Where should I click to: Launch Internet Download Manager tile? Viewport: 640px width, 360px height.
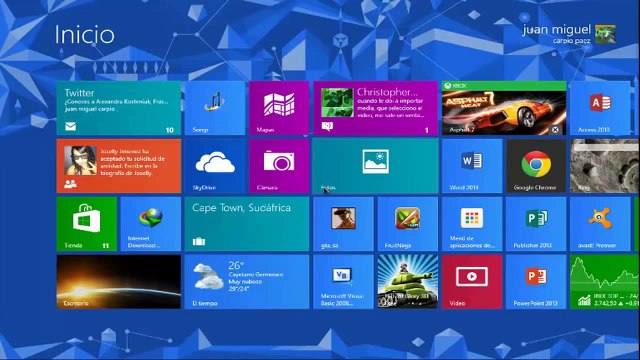point(151,224)
